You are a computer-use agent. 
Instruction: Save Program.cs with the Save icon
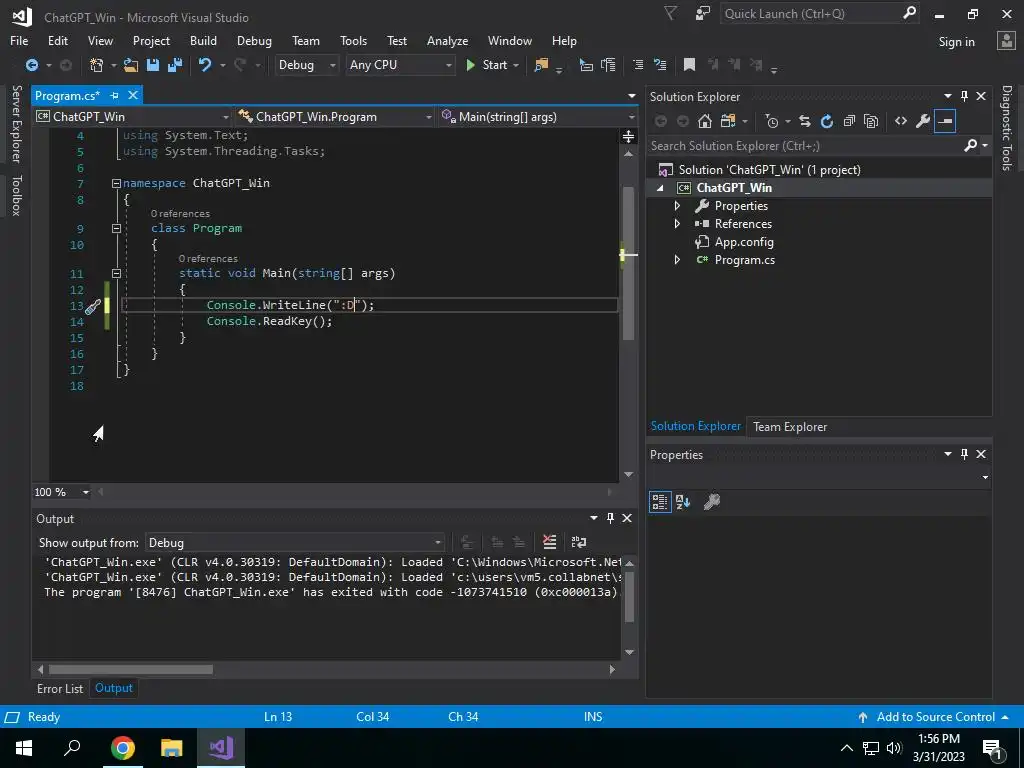(153, 65)
